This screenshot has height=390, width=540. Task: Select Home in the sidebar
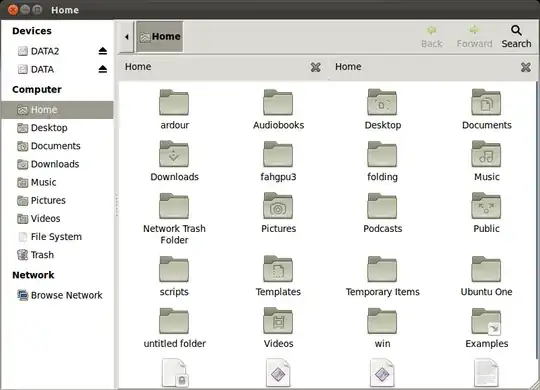tap(57, 110)
